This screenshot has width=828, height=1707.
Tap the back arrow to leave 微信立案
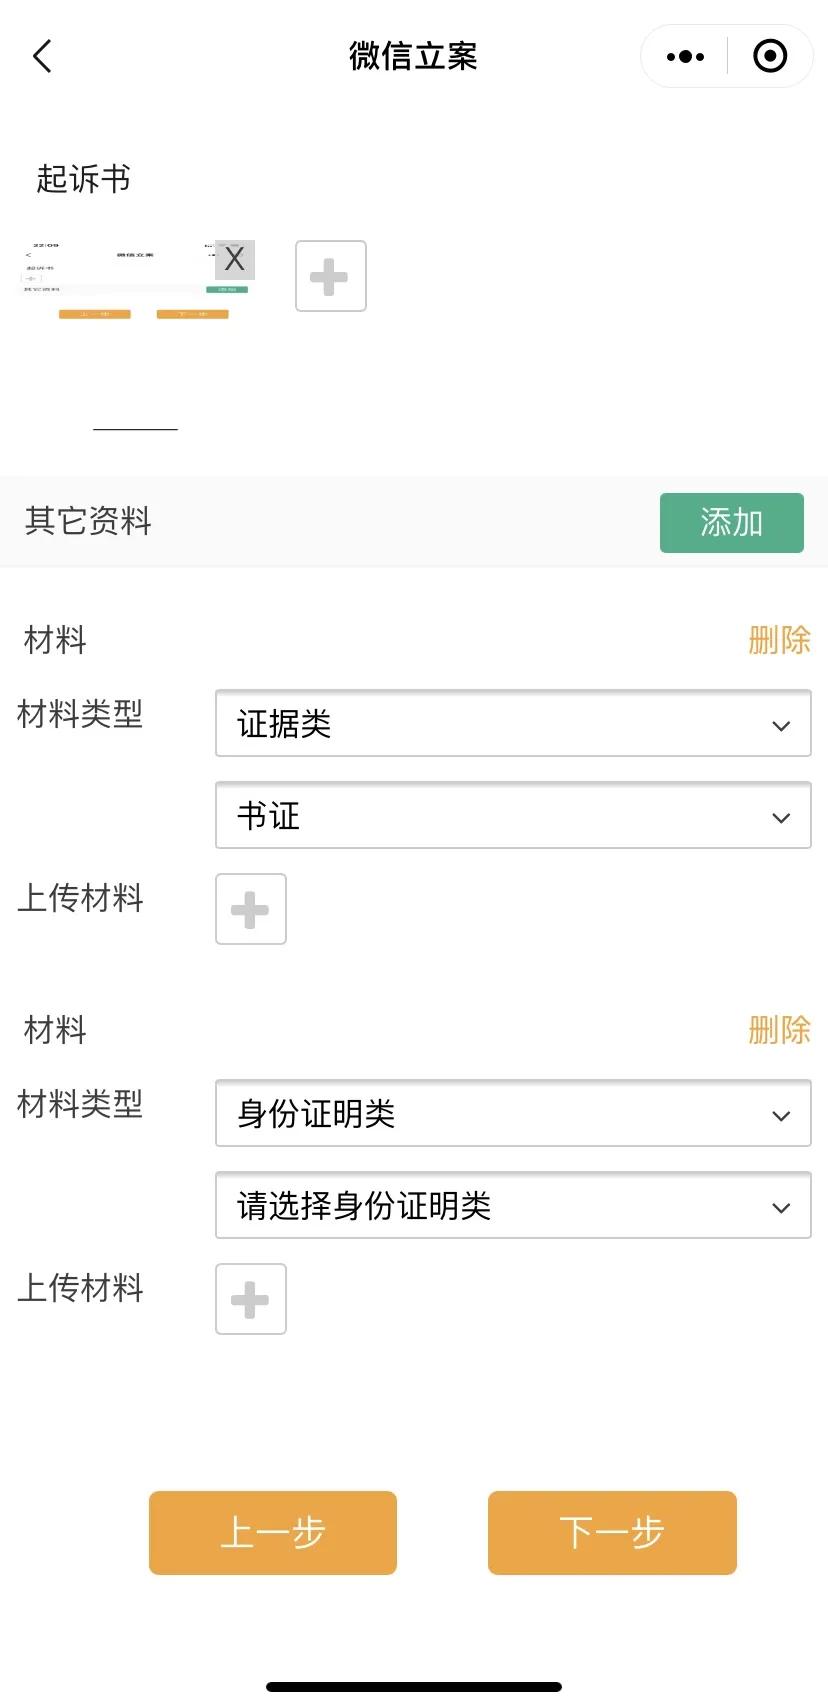[41, 56]
